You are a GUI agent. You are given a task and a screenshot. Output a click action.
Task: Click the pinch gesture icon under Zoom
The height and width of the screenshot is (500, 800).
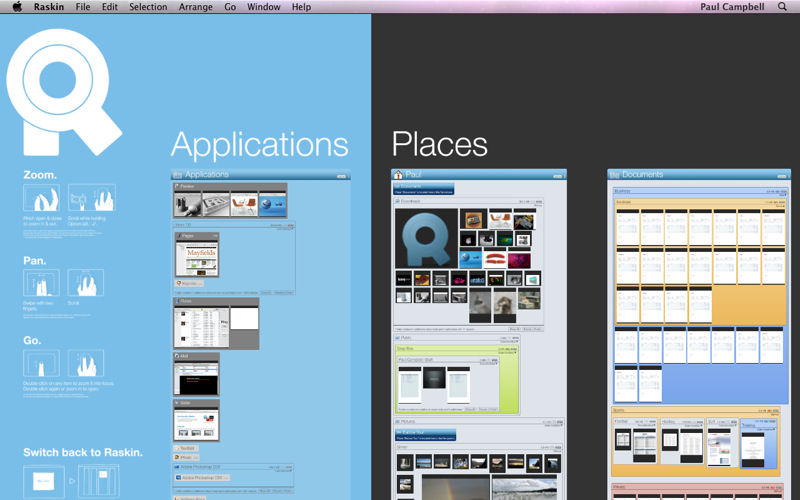(41, 197)
